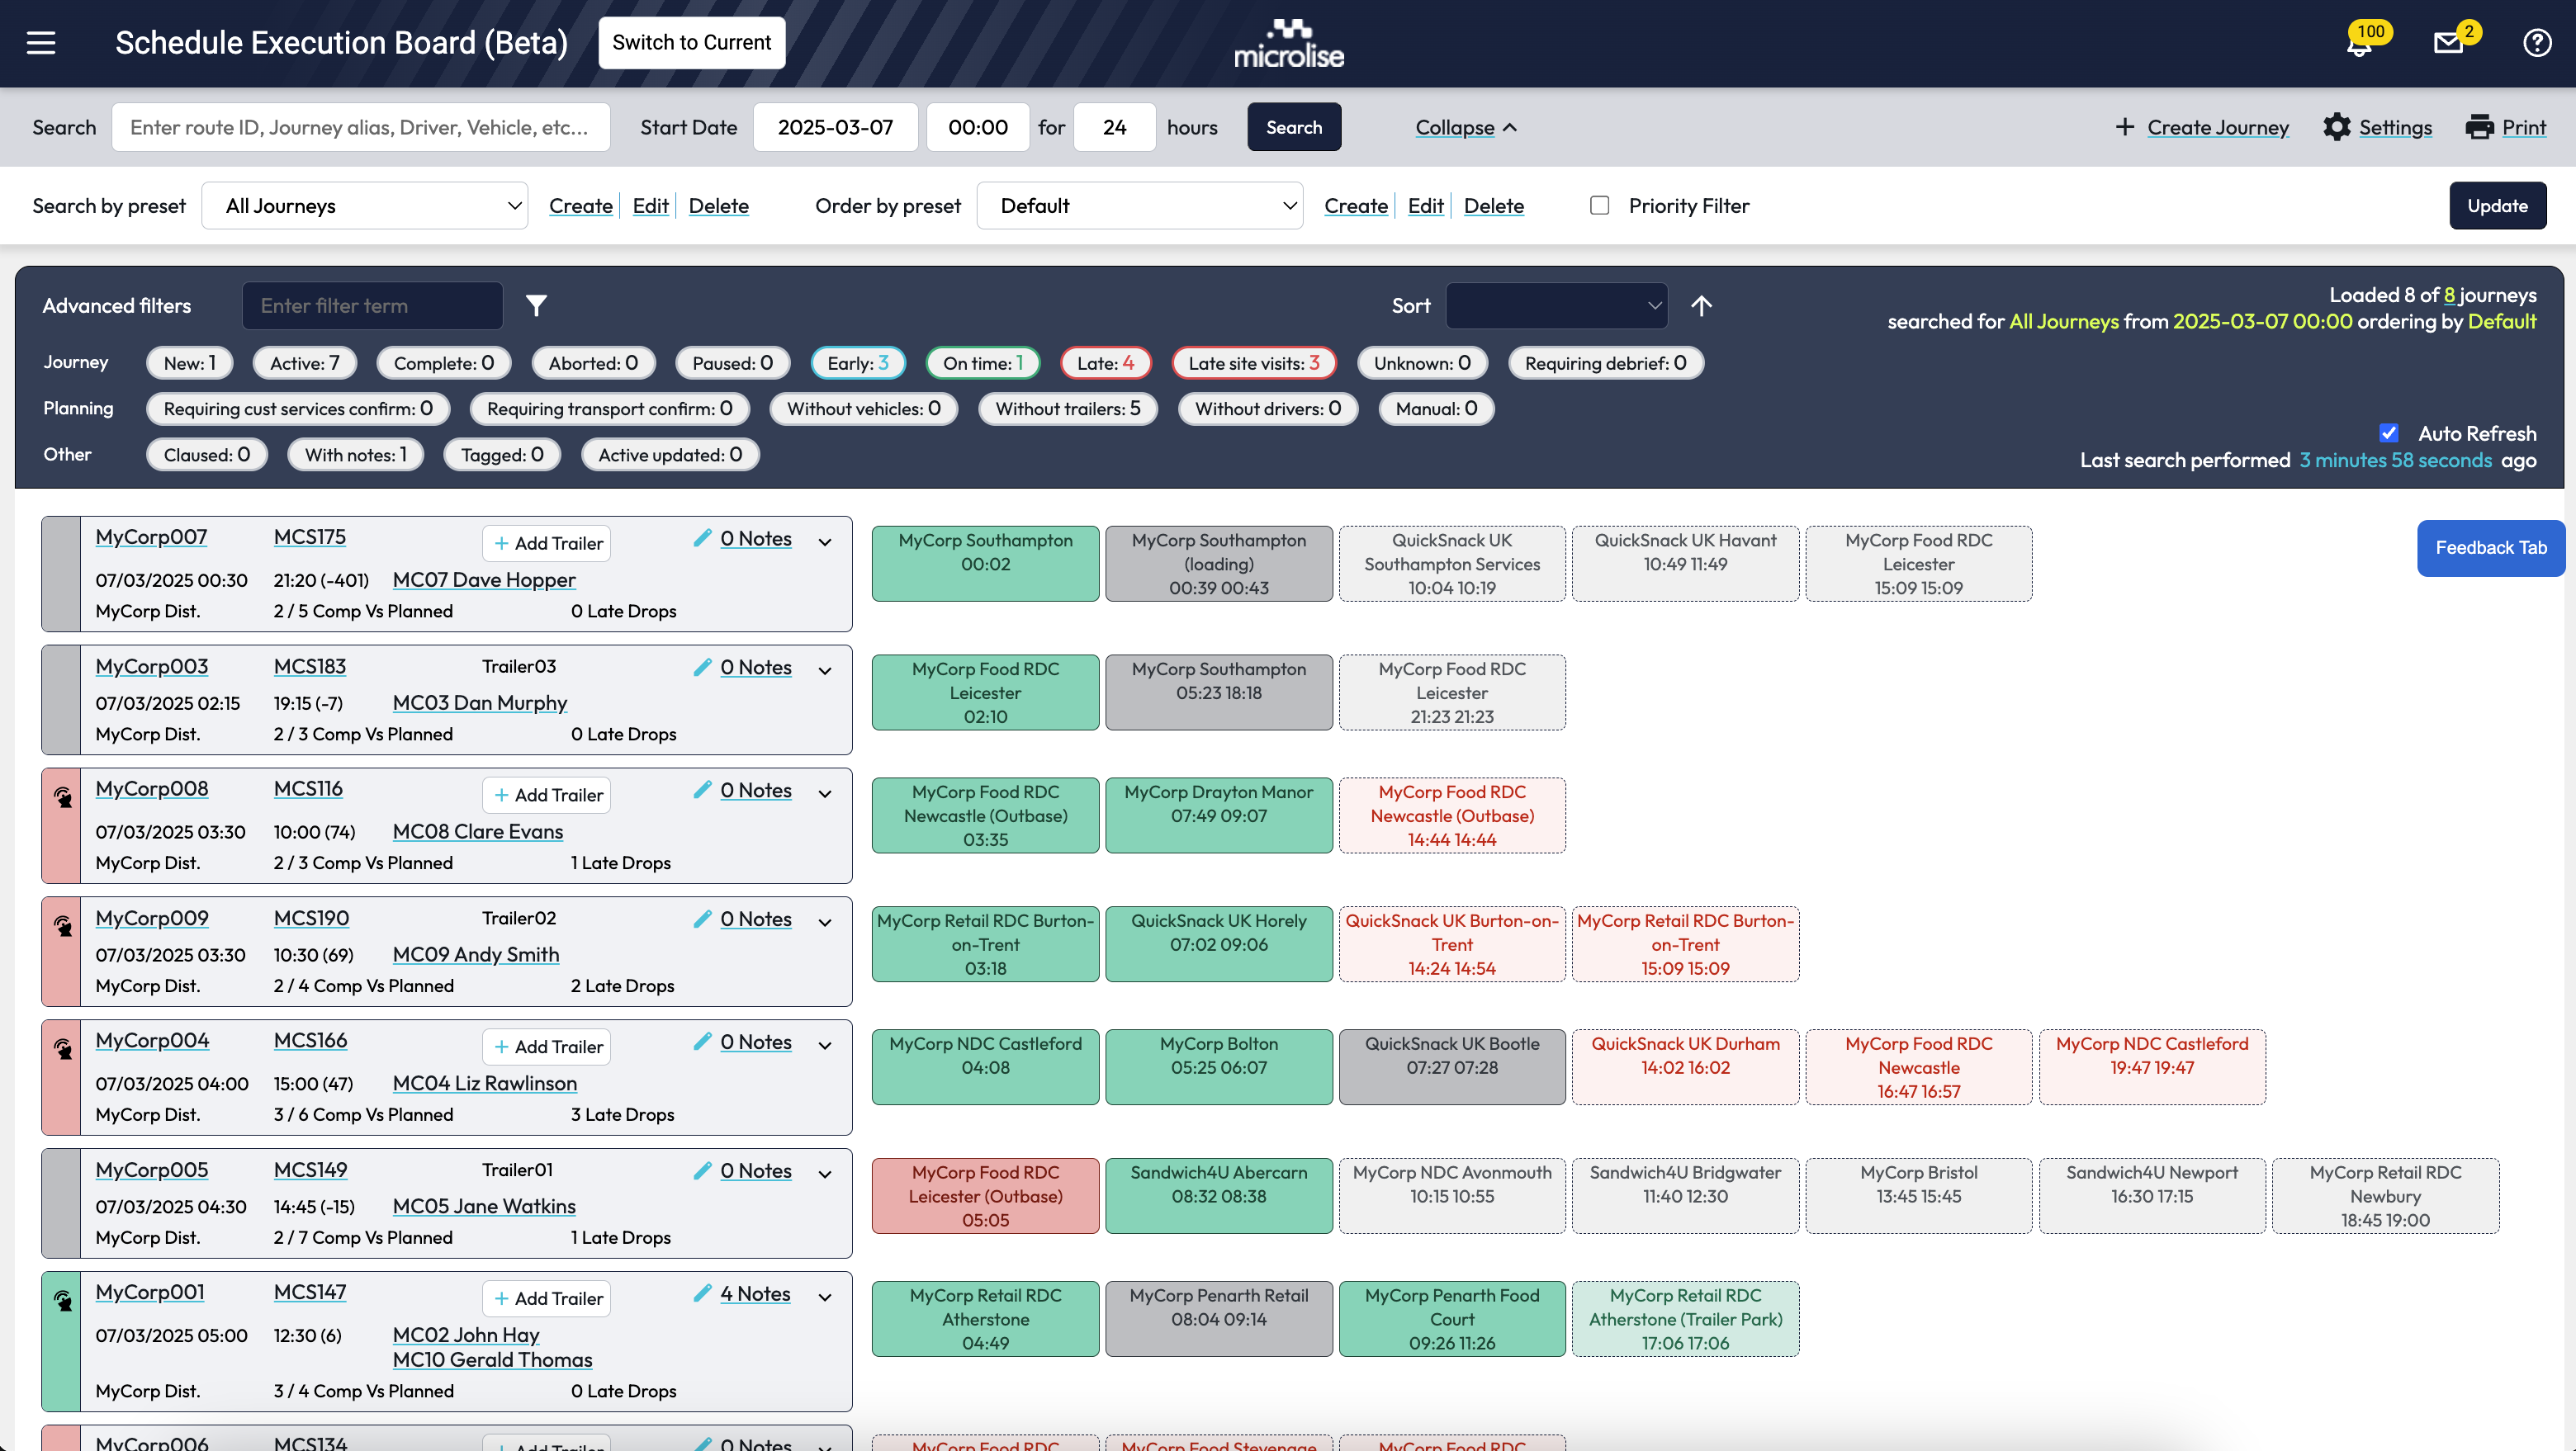
Task: Expand the MyCorp001 journey details chevron
Action: point(825,1298)
